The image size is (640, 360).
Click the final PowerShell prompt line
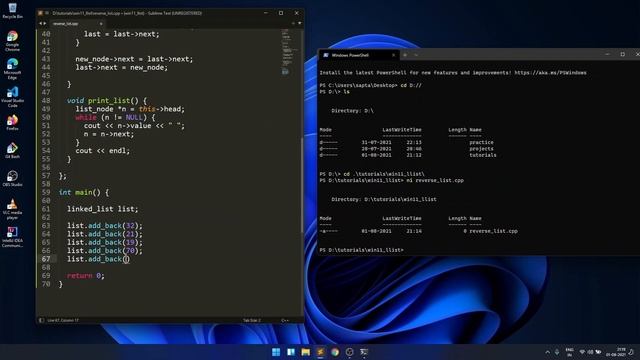coord(362,250)
